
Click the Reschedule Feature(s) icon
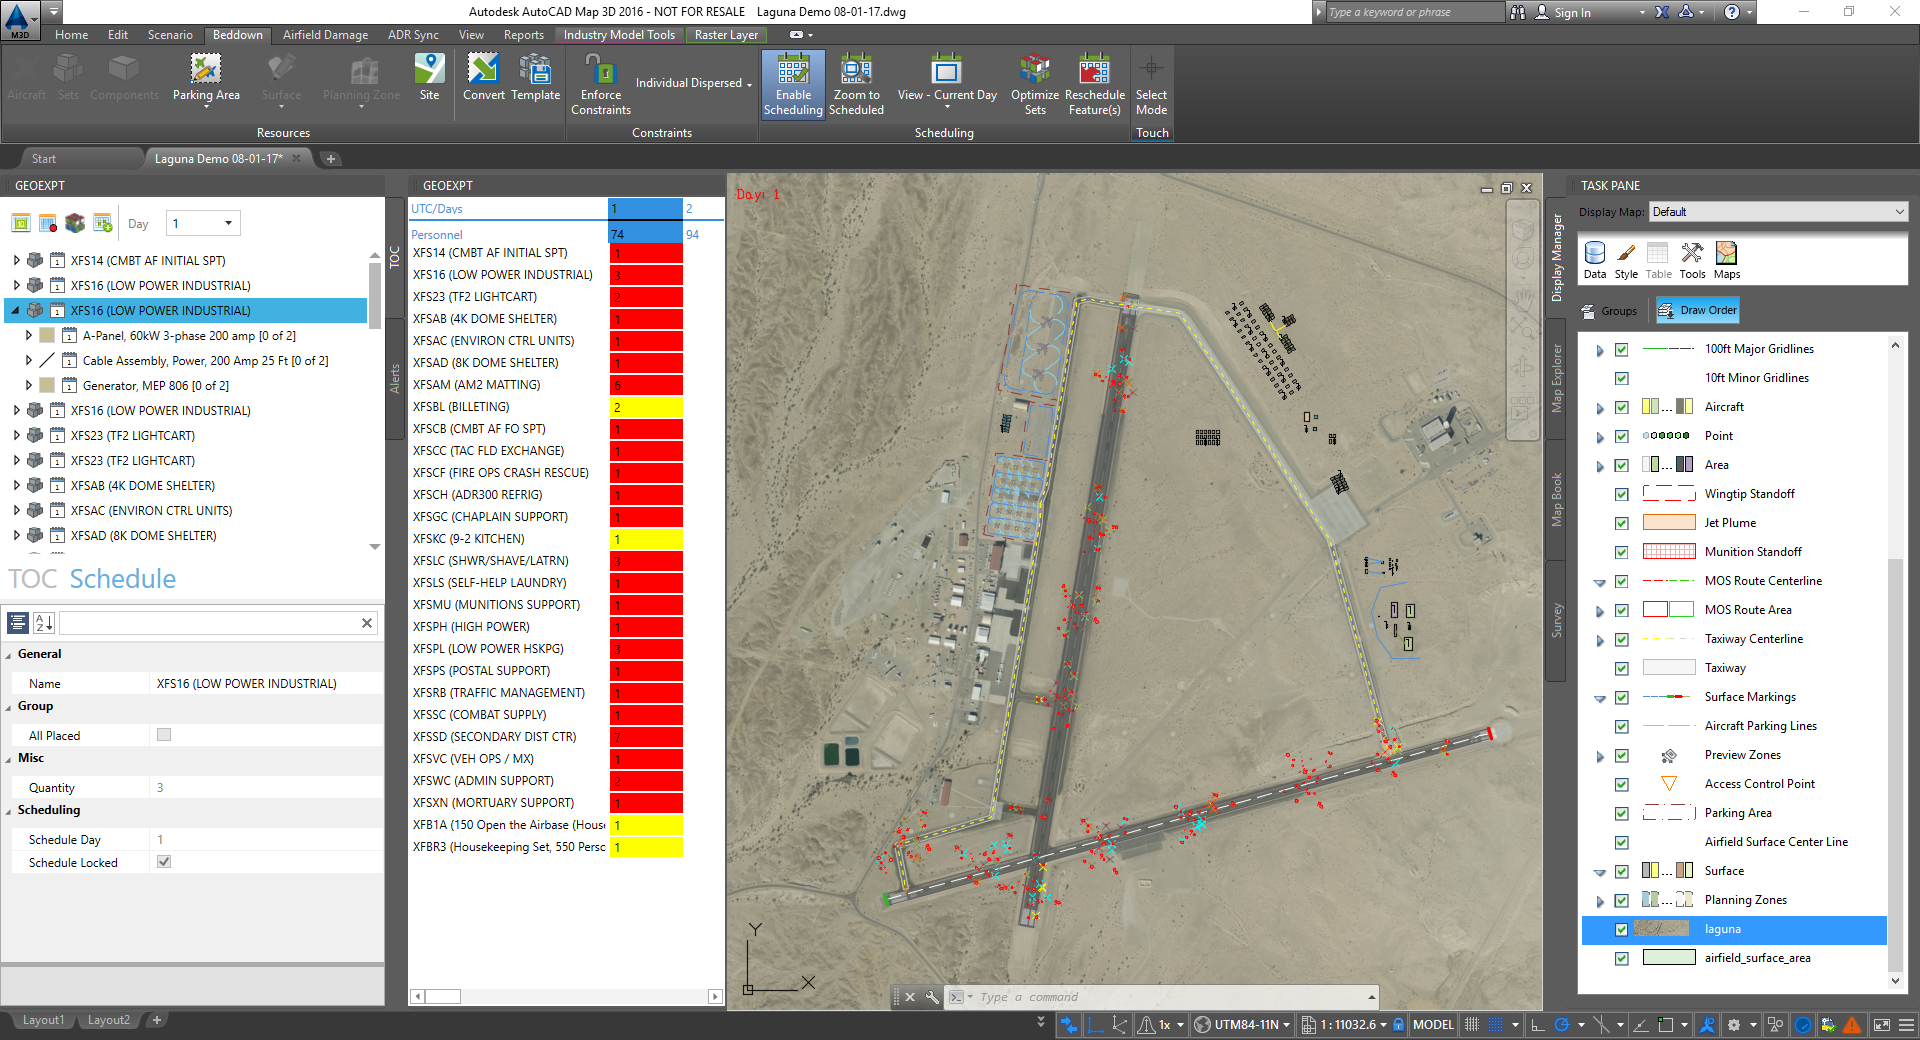pos(1094,71)
